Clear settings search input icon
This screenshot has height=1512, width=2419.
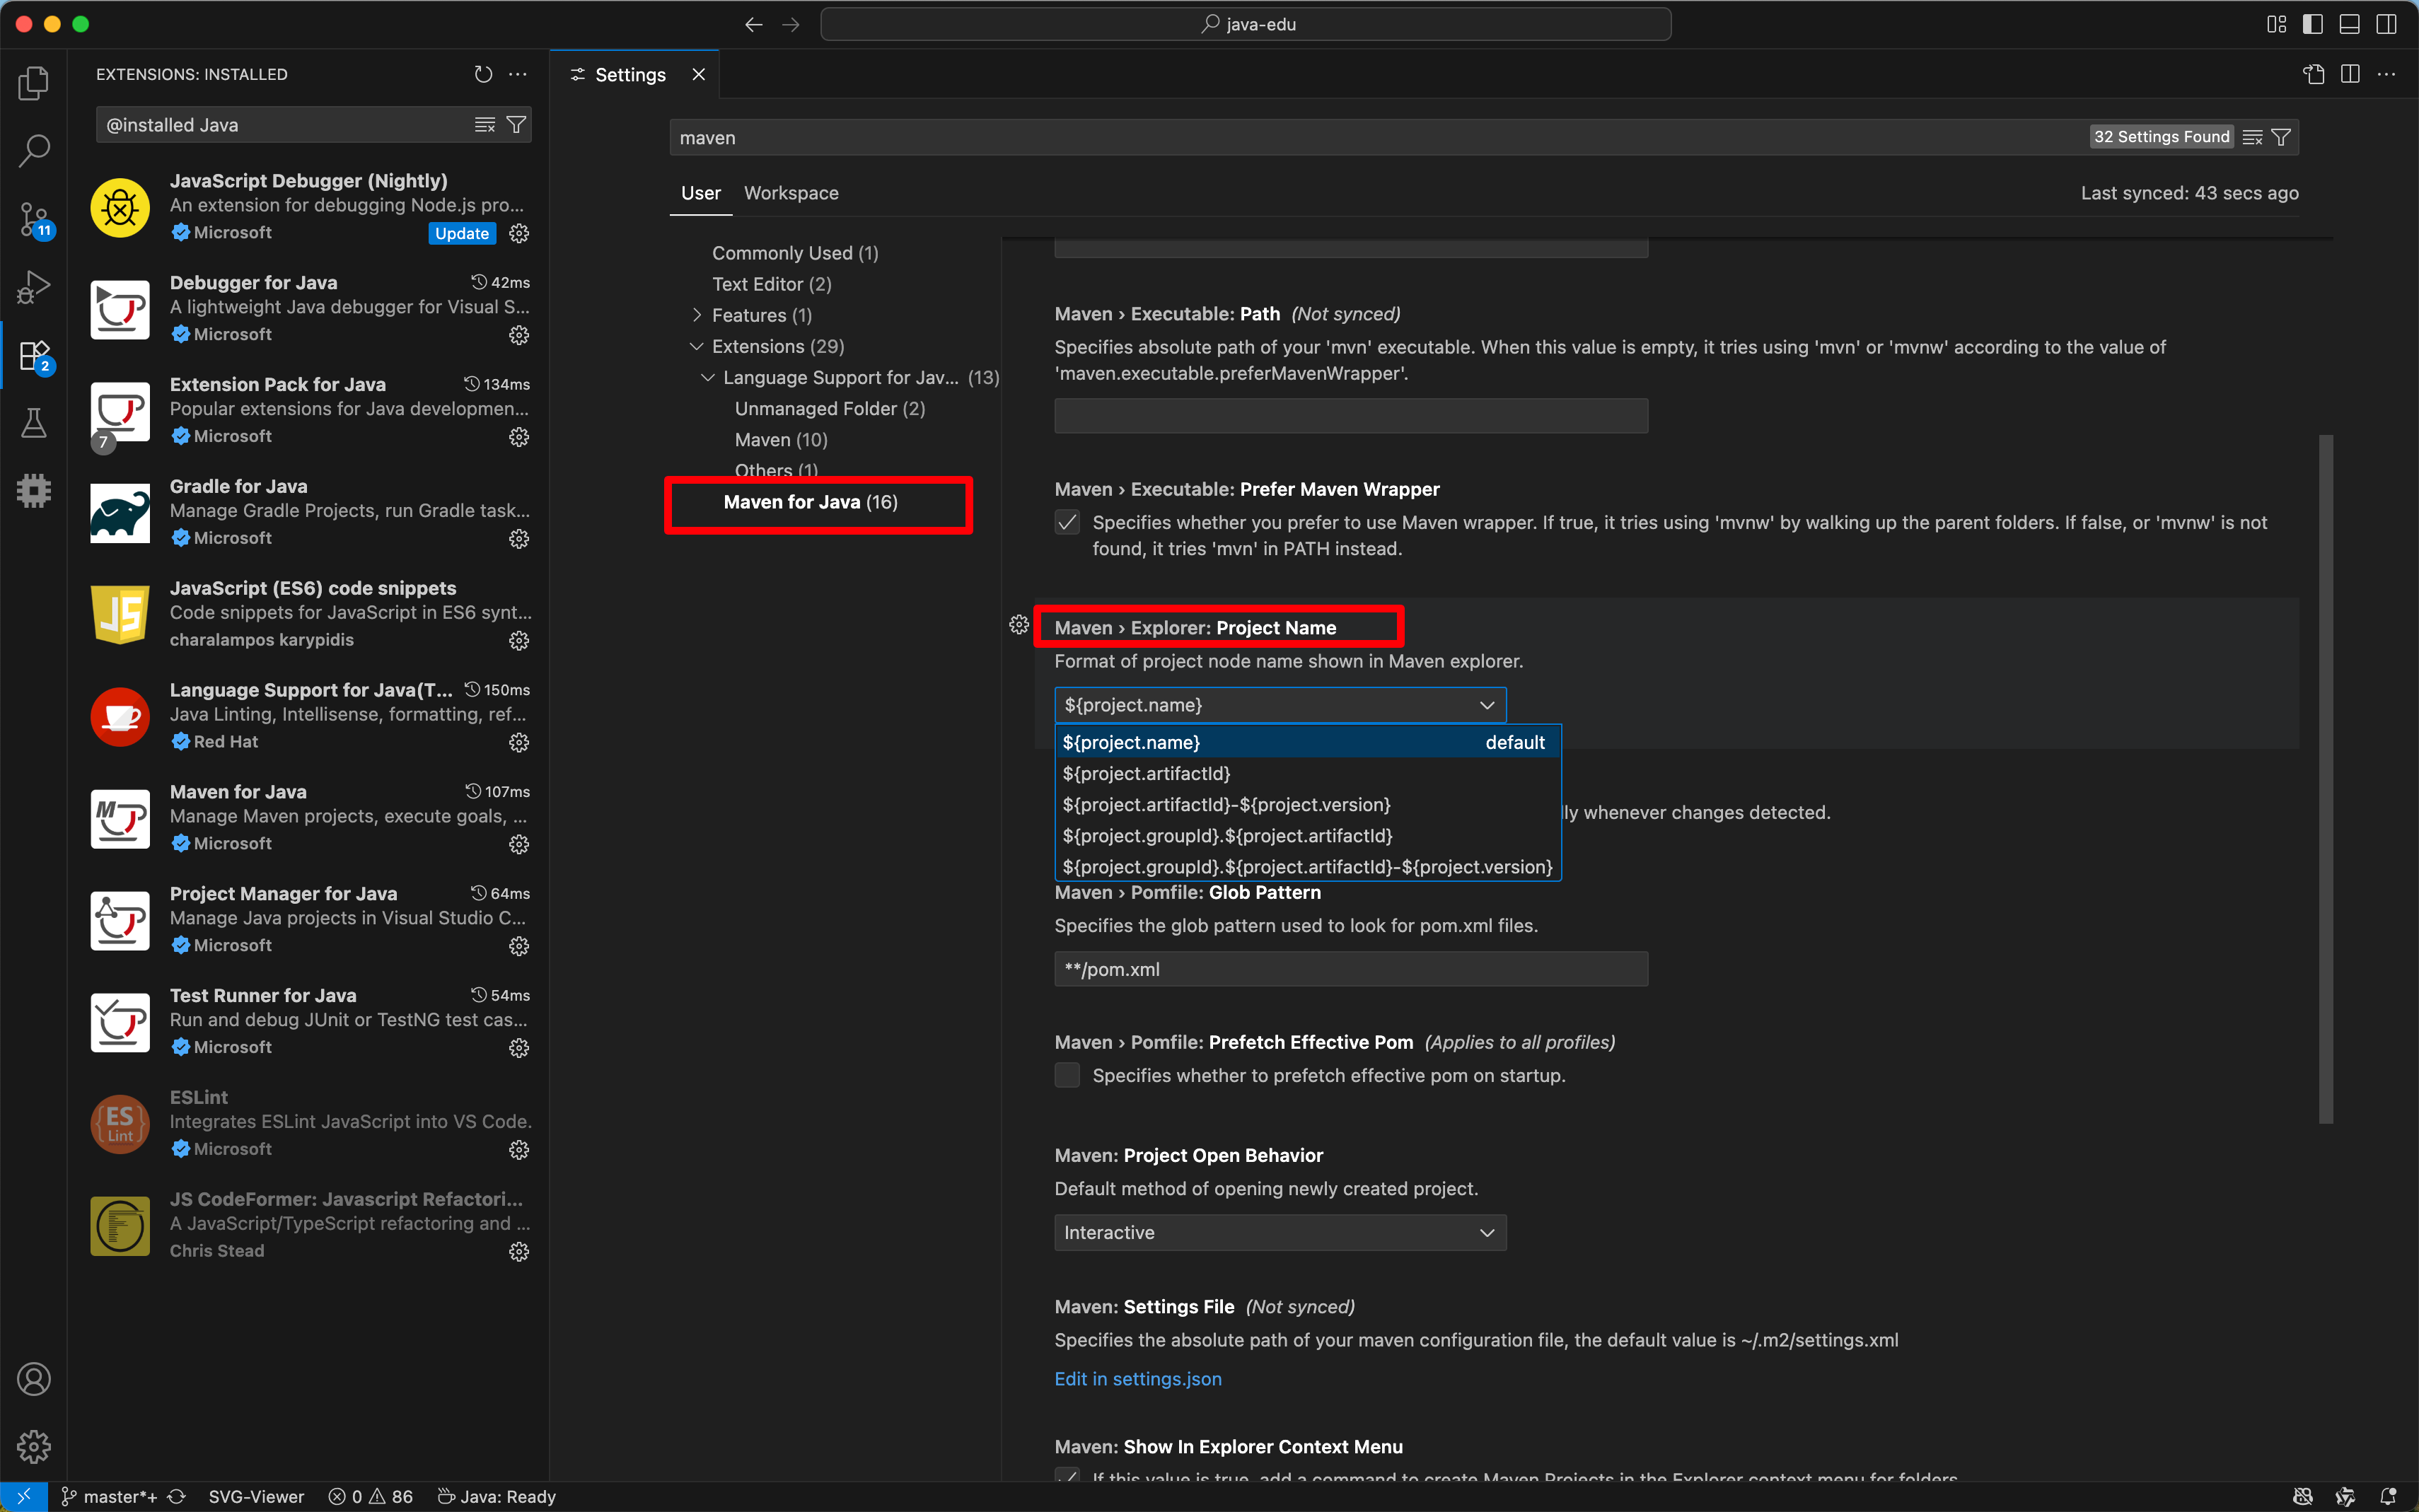tap(2252, 137)
